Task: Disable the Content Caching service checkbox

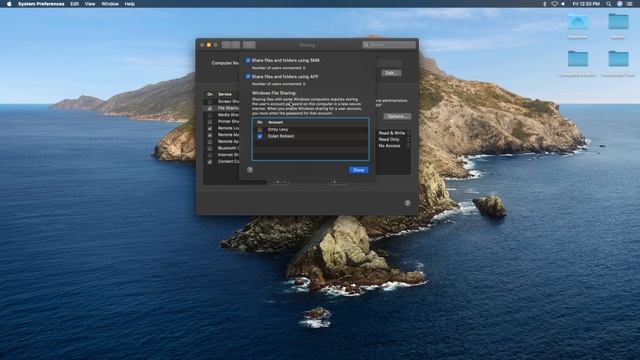Action: (210, 162)
